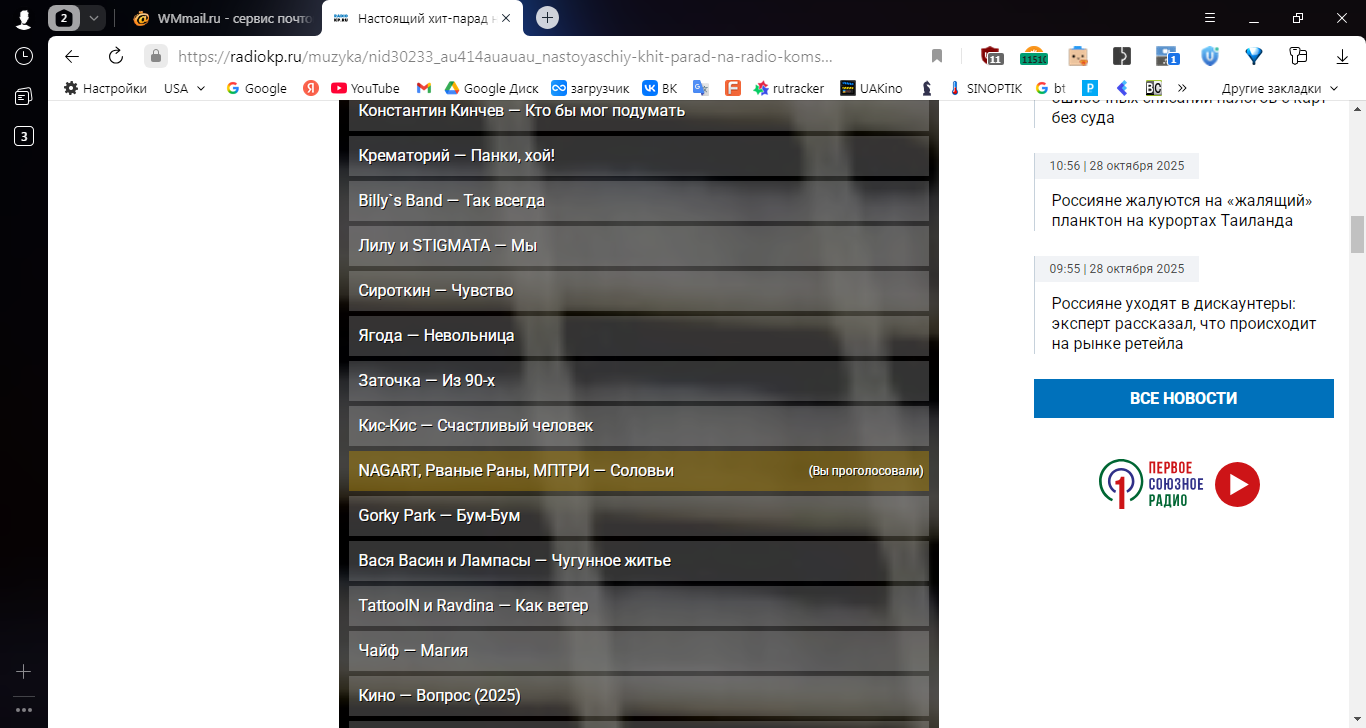Vote for Ягода — Невольница
1366x728 pixels.
point(639,336)
